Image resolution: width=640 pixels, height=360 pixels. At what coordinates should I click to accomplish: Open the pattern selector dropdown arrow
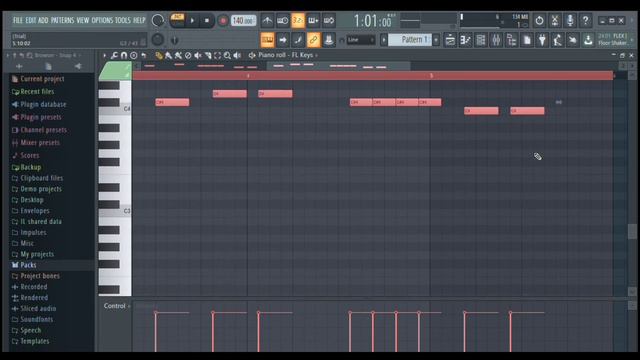pyautogui.click(x=436, y=40)
